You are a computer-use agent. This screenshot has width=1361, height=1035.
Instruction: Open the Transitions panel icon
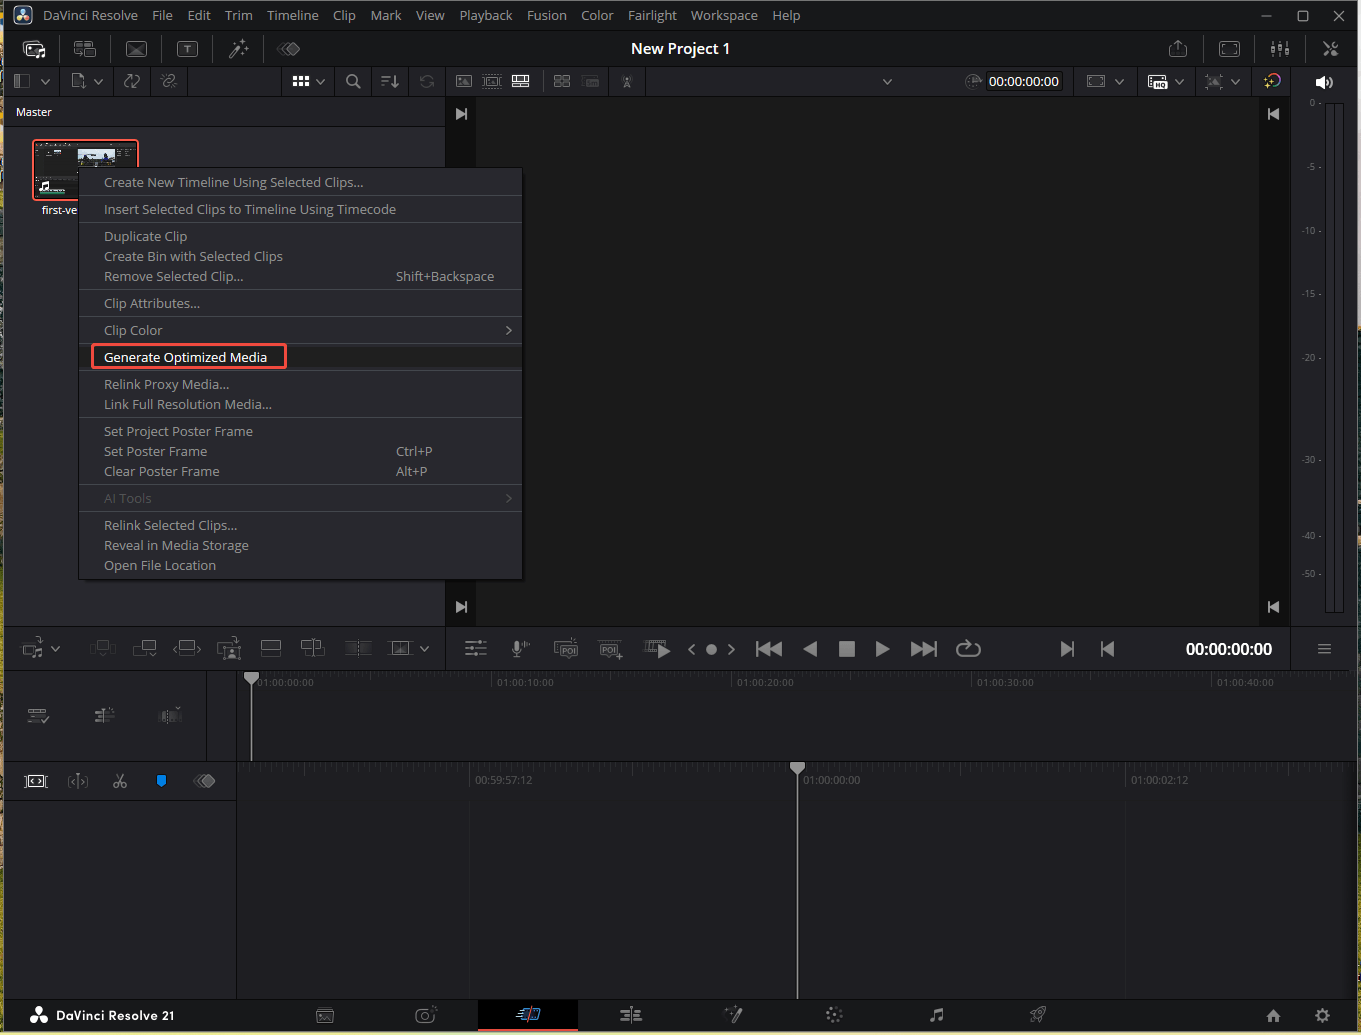137,49
